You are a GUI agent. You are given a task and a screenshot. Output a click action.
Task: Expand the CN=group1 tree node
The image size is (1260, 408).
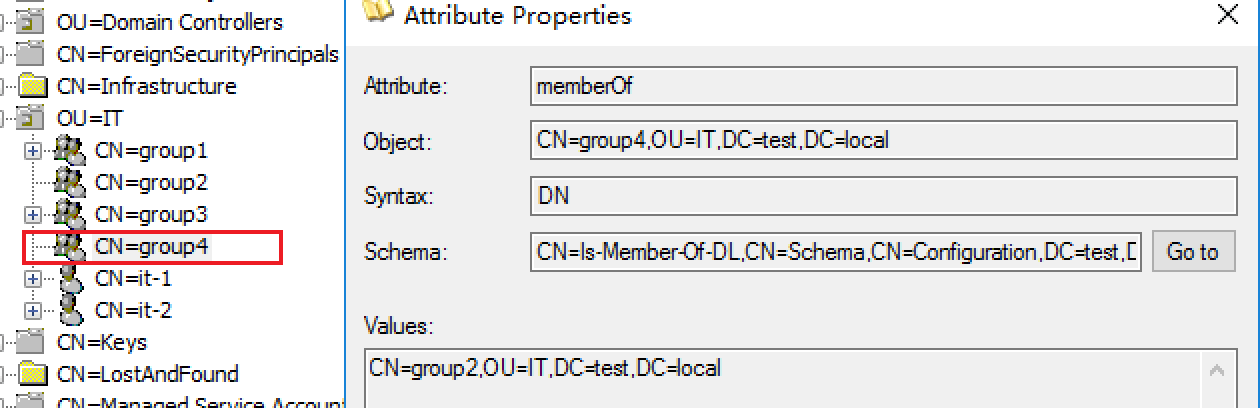pos(33,151)
